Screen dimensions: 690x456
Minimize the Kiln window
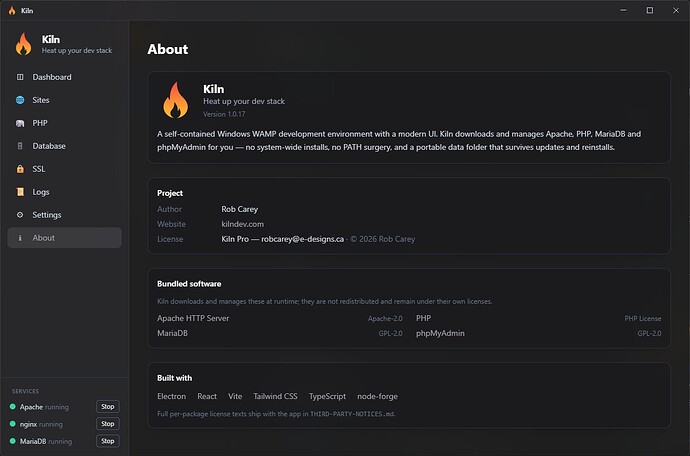[624, 10]
